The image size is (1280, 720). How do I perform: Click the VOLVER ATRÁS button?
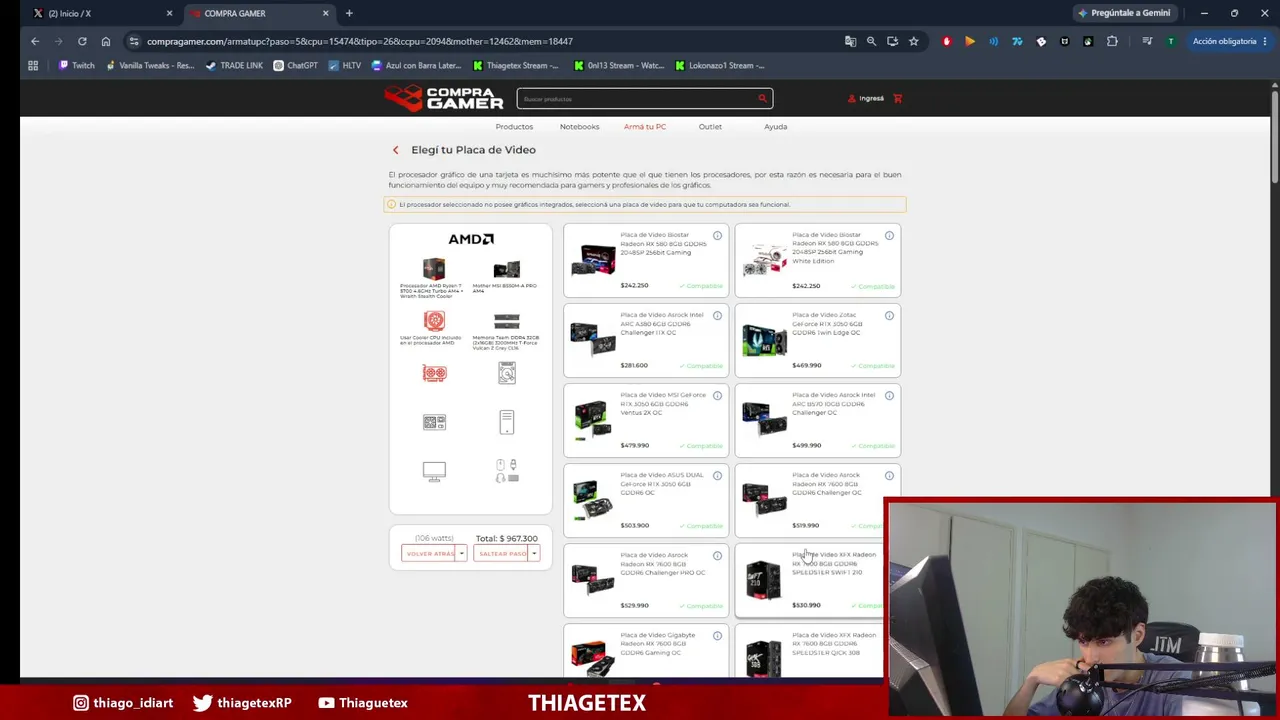[429, 553]
